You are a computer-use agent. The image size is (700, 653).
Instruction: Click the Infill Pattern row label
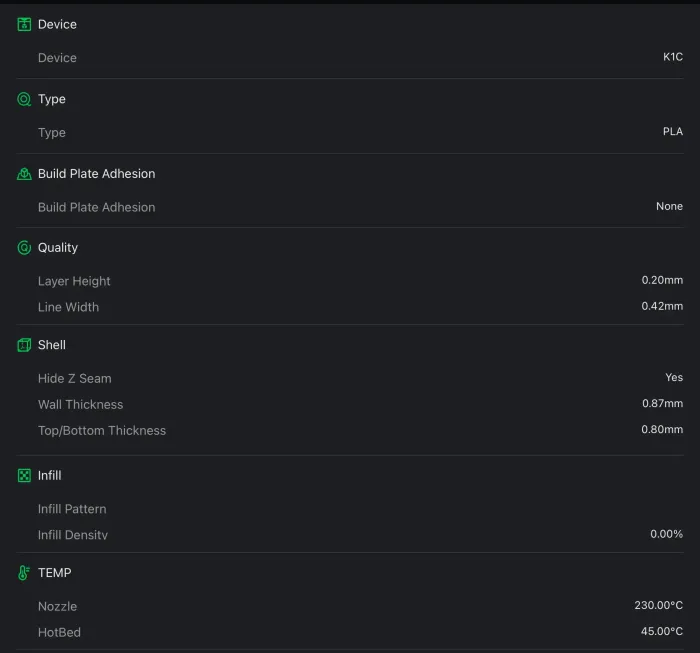72,509
